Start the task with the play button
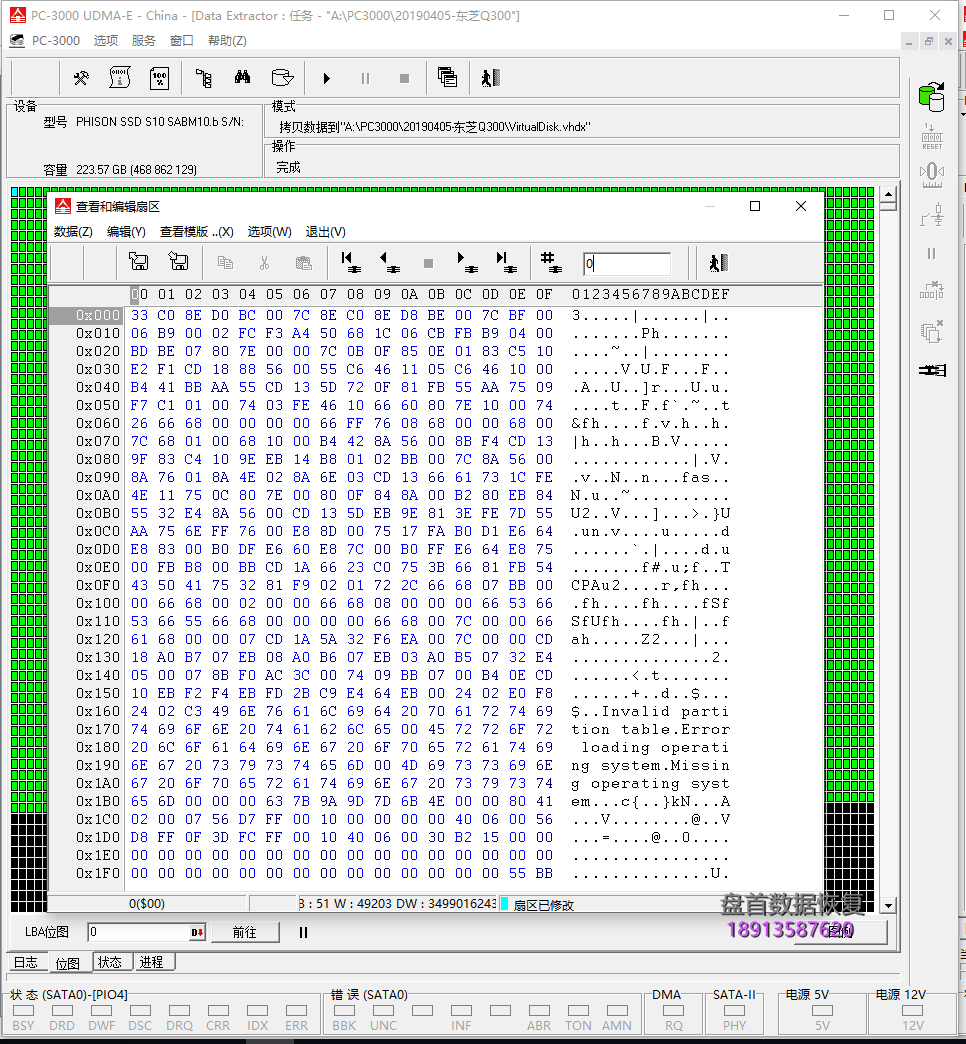This screenshot has height=1044, width=966. (x=326, y=79)
